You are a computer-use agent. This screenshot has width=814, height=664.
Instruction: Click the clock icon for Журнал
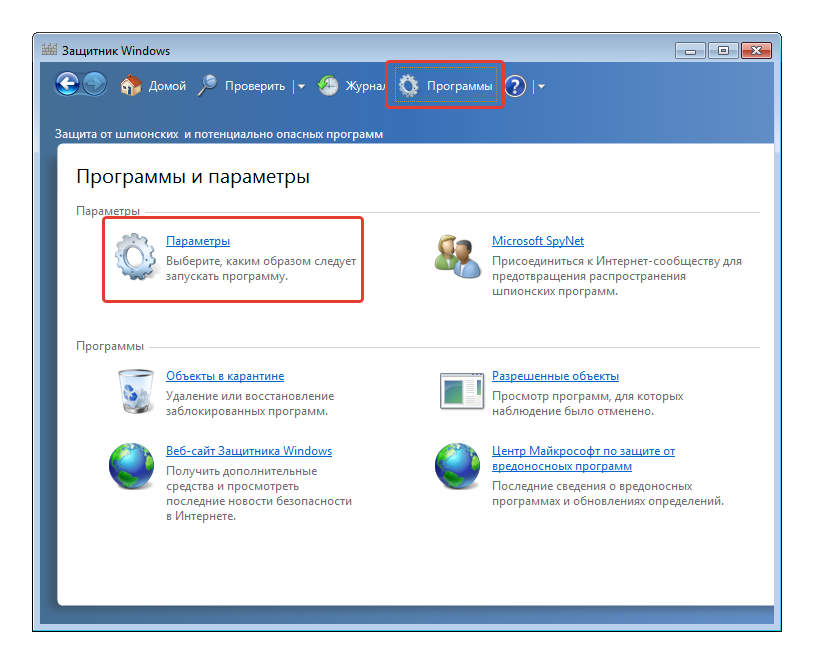tap(328, 86)
